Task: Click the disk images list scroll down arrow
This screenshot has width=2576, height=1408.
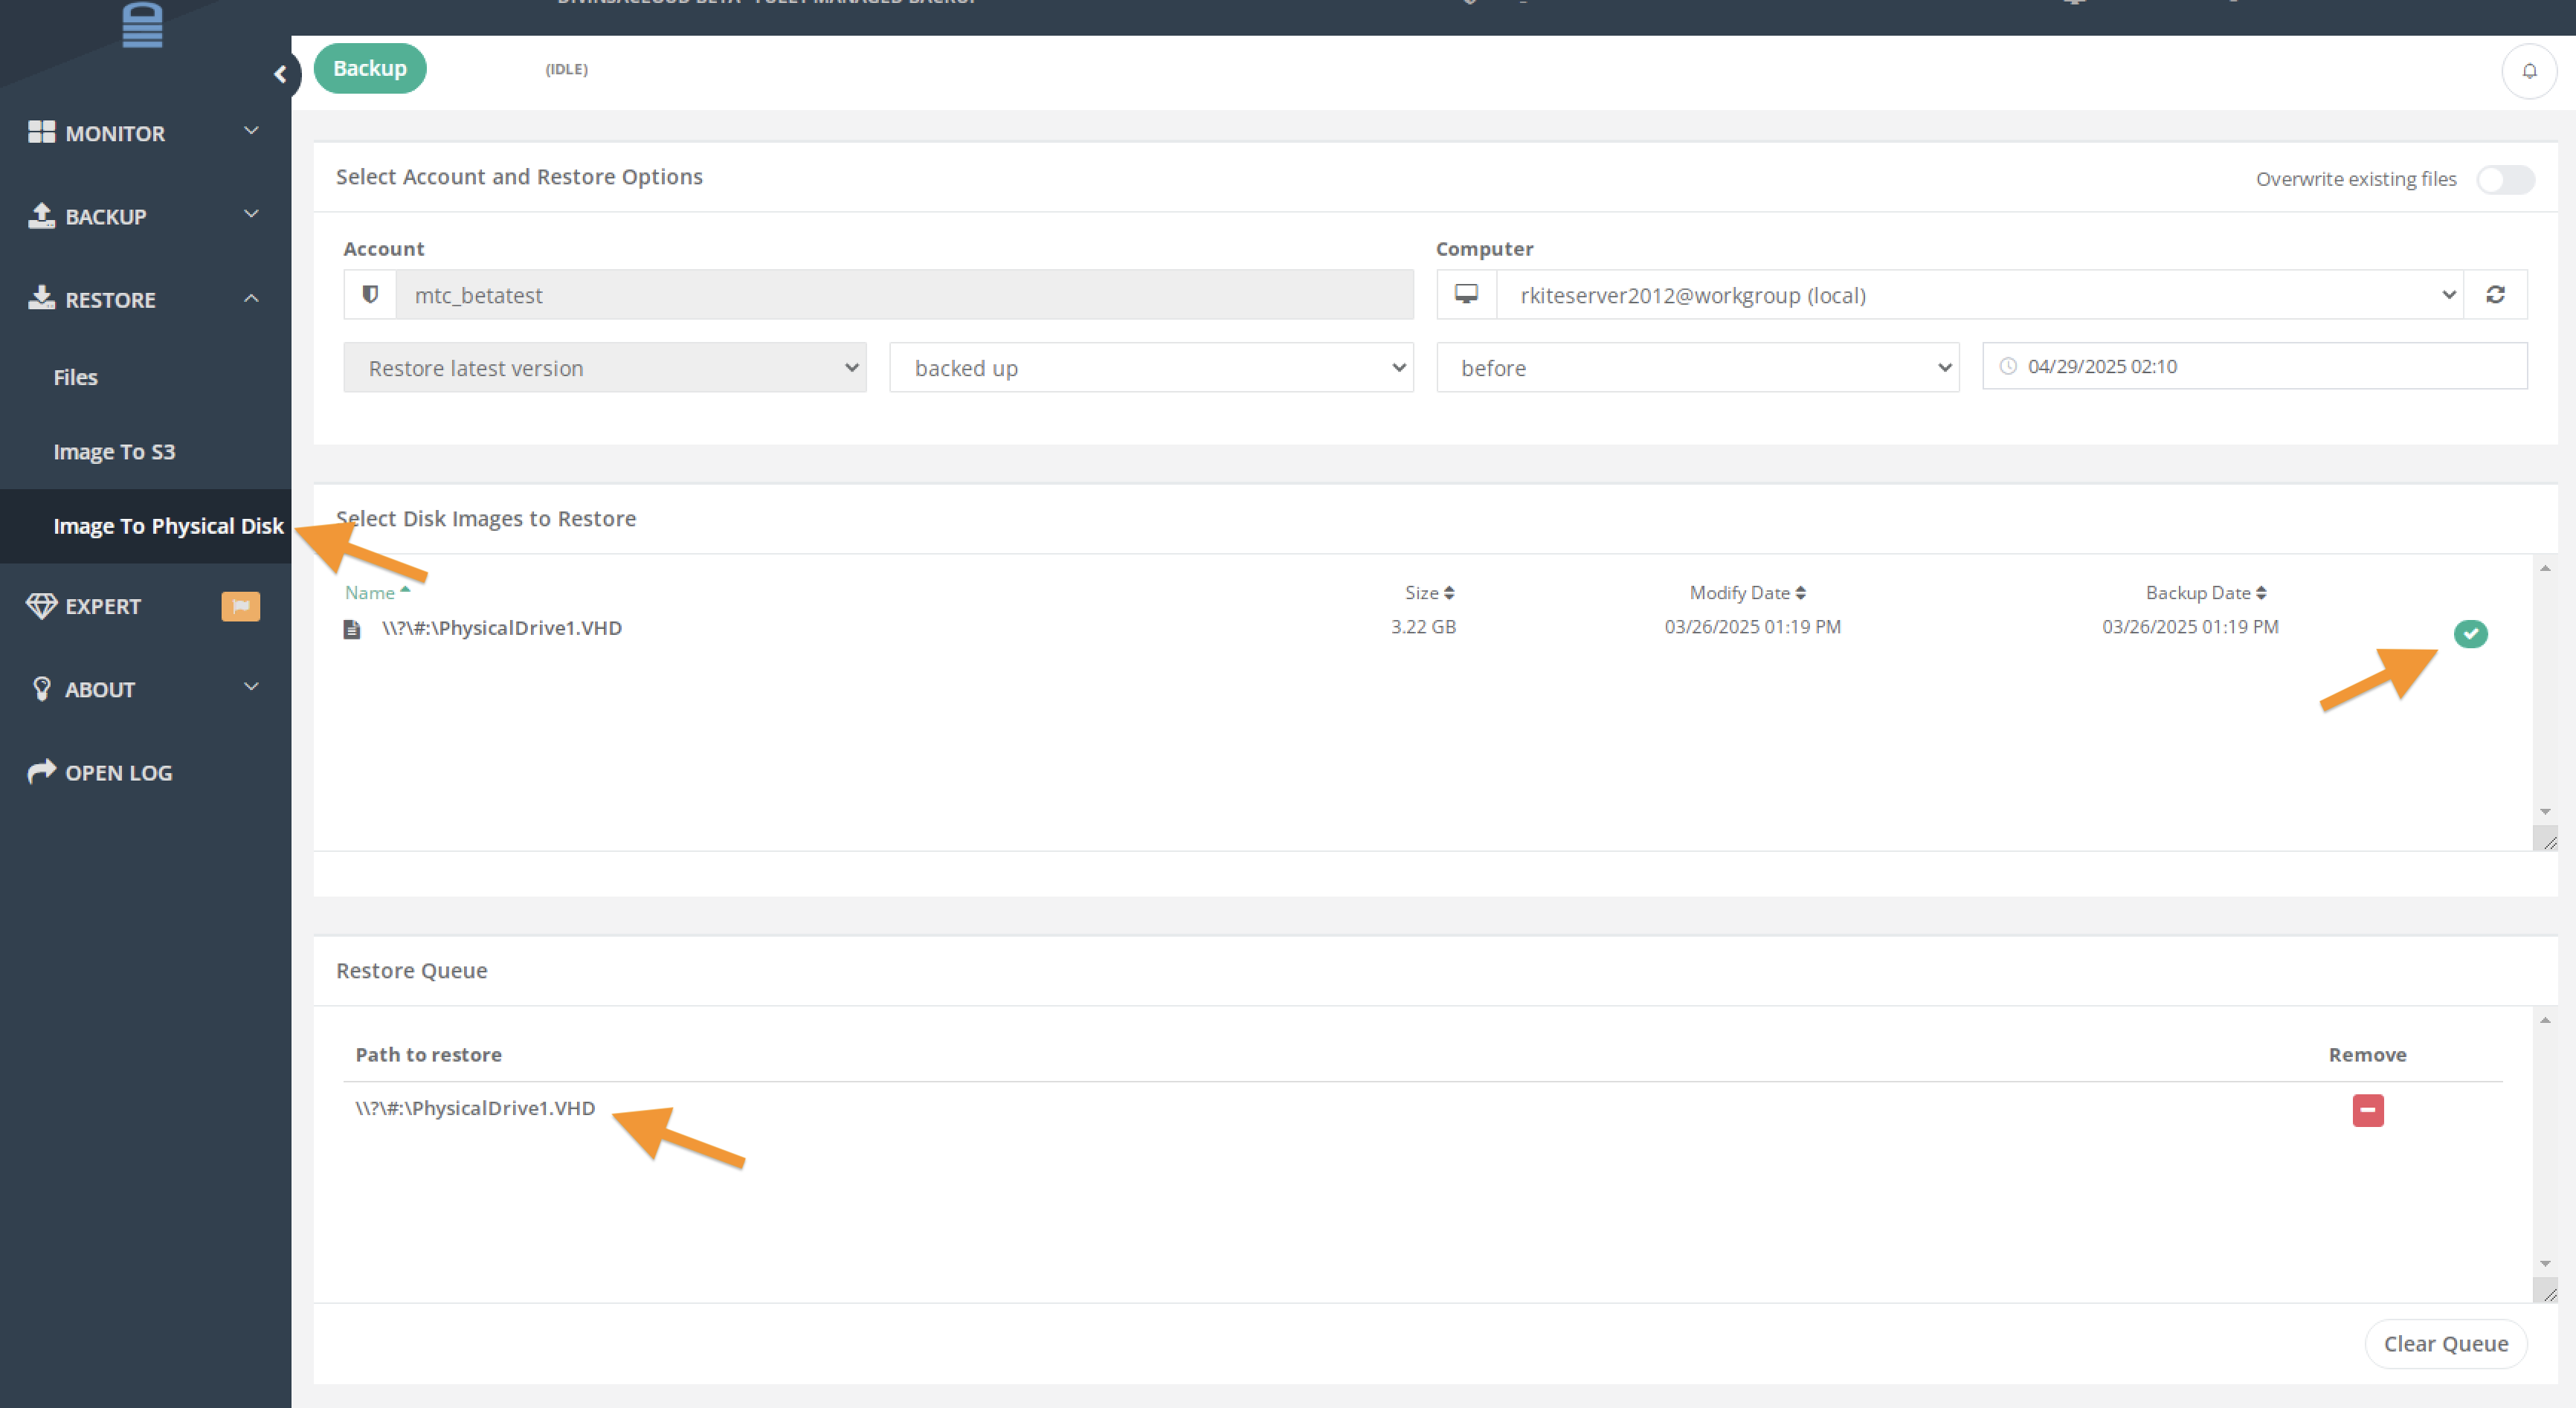Action: pyautogui.click(x=2545, y=811)
